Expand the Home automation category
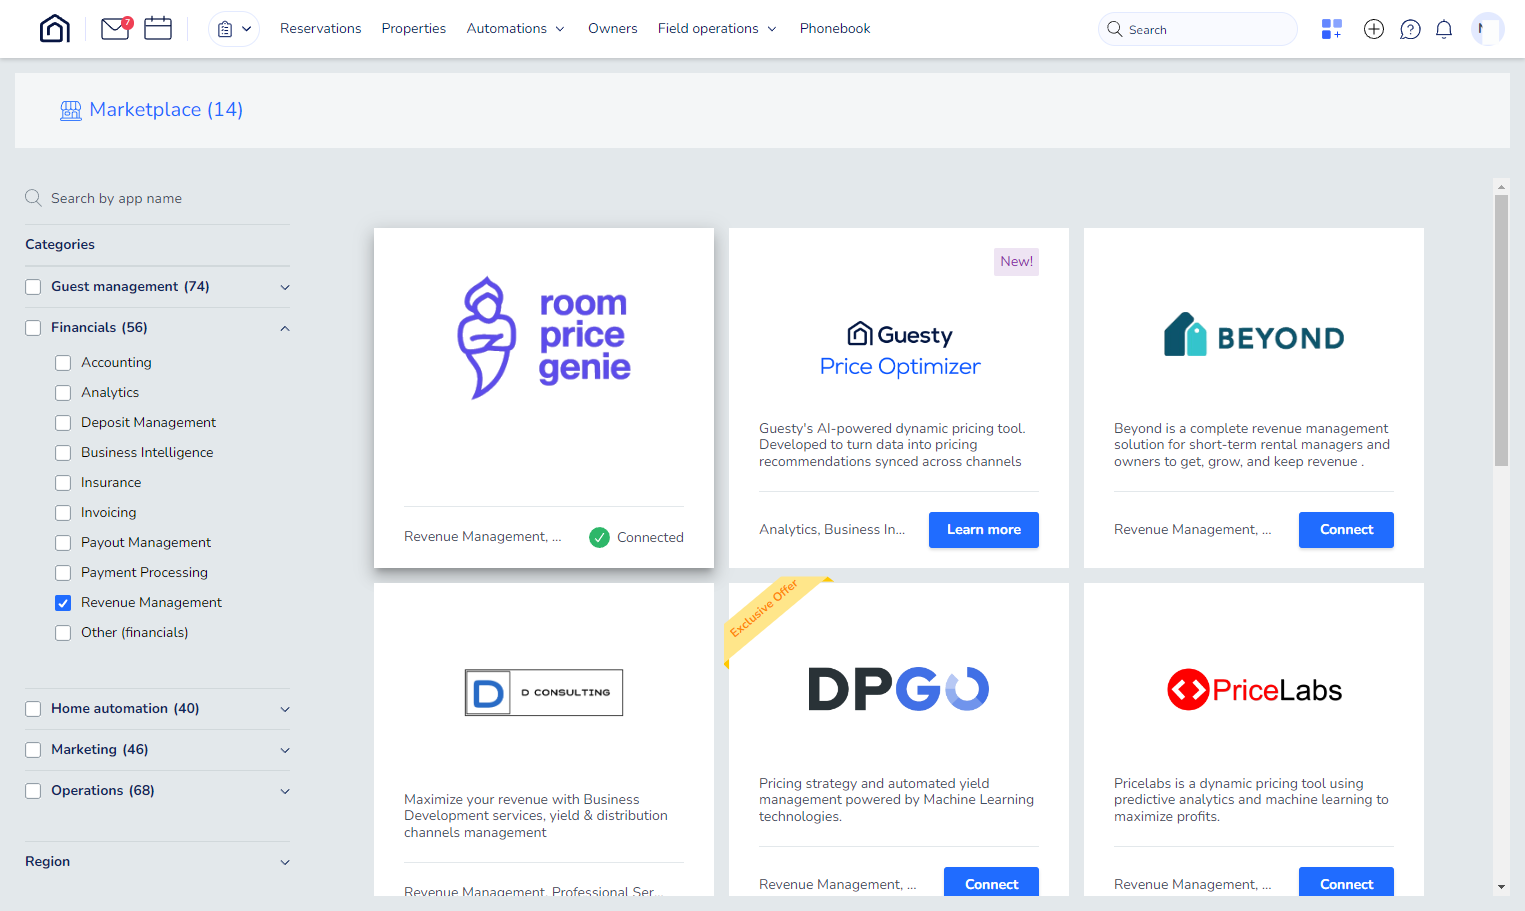Screen dimensions: 1525x911 click(285, 710)
